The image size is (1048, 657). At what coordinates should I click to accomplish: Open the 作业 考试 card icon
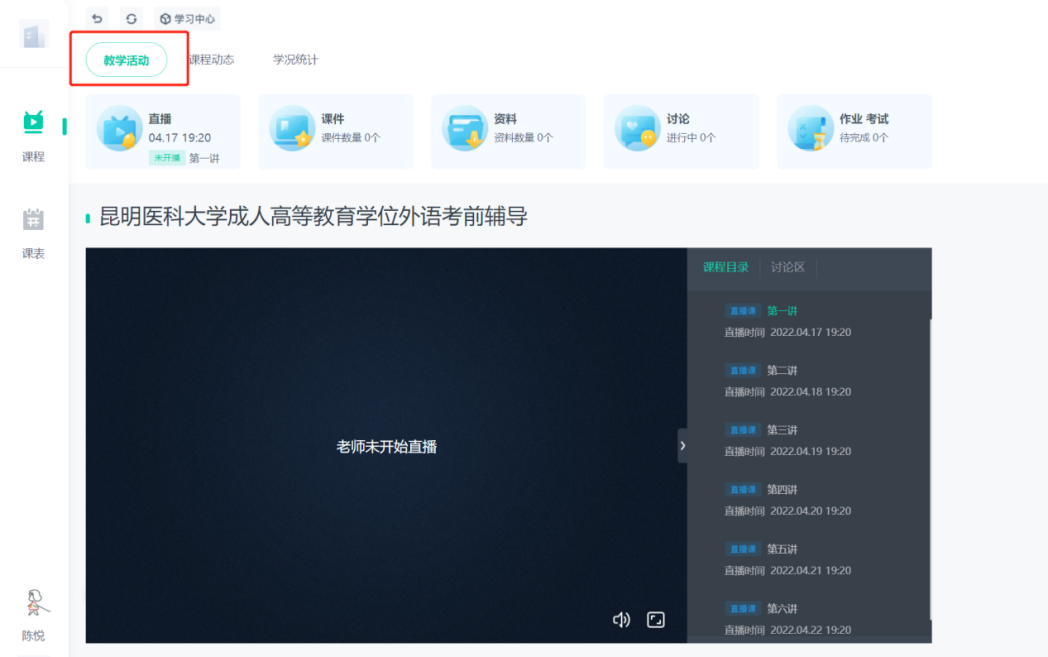(810, 128)
